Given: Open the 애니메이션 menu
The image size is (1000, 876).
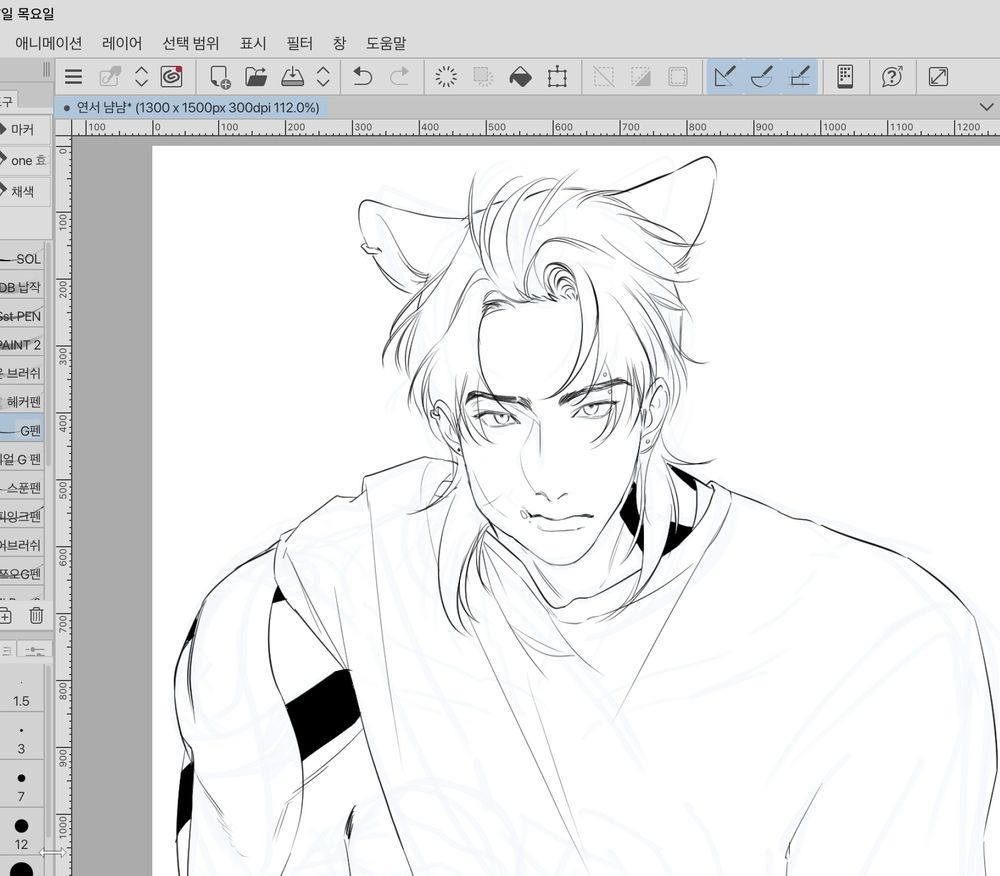Looking at the screenshot, I should coord(48,43).
